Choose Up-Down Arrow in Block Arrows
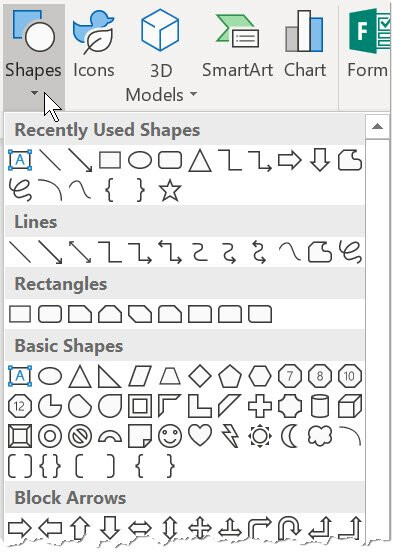This screenshot has height=554, width=394. tap(170, 529)
